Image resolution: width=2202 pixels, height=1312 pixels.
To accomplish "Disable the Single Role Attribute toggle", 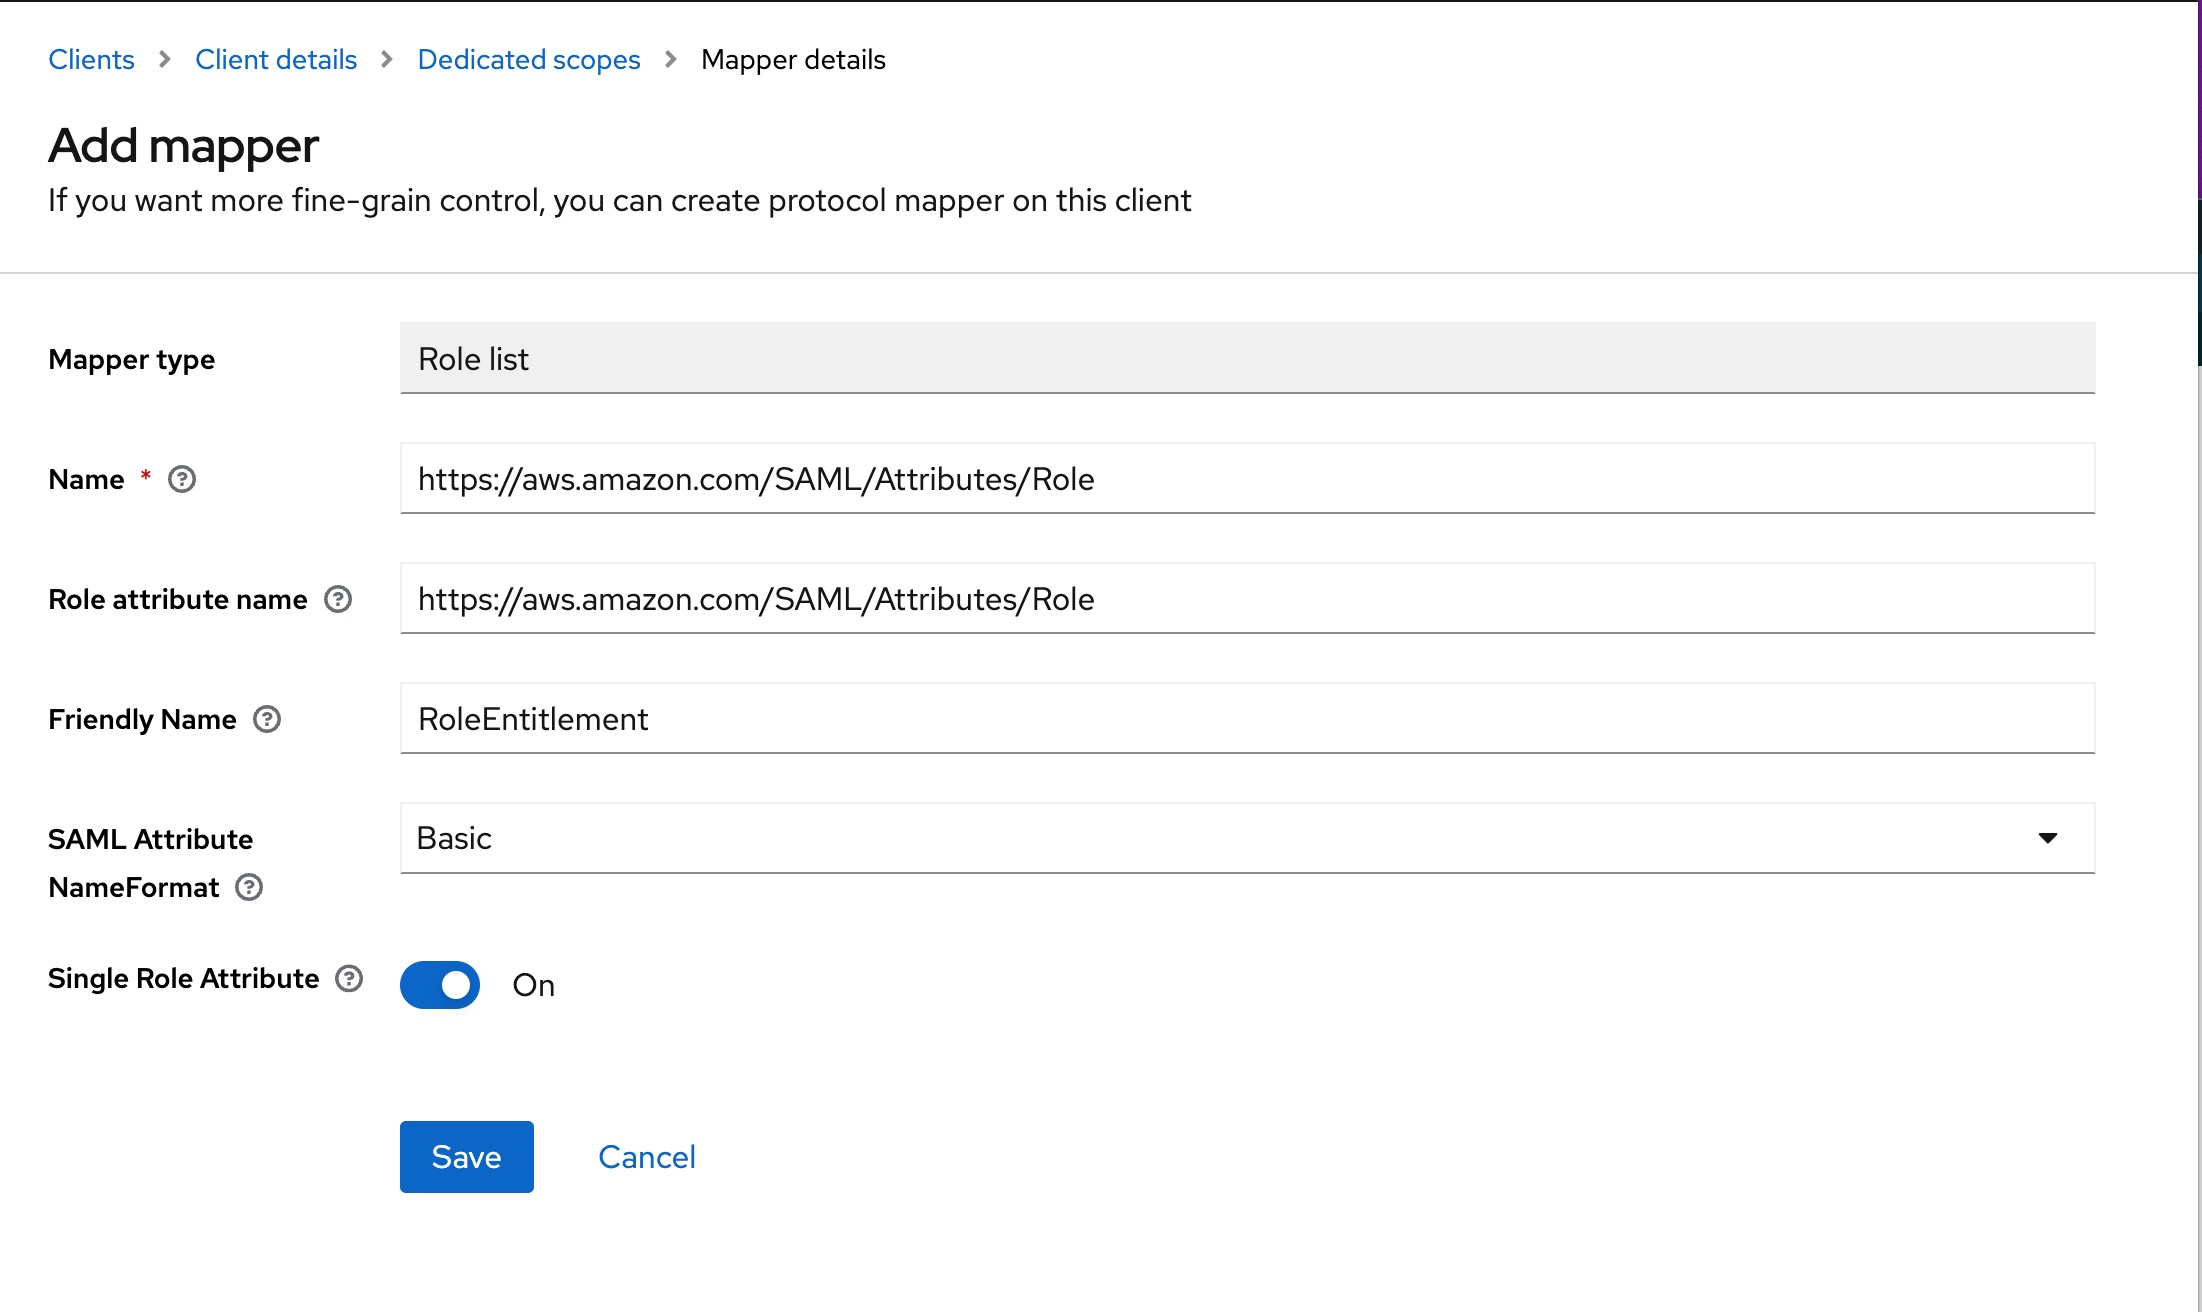I will tap(440, 985).
